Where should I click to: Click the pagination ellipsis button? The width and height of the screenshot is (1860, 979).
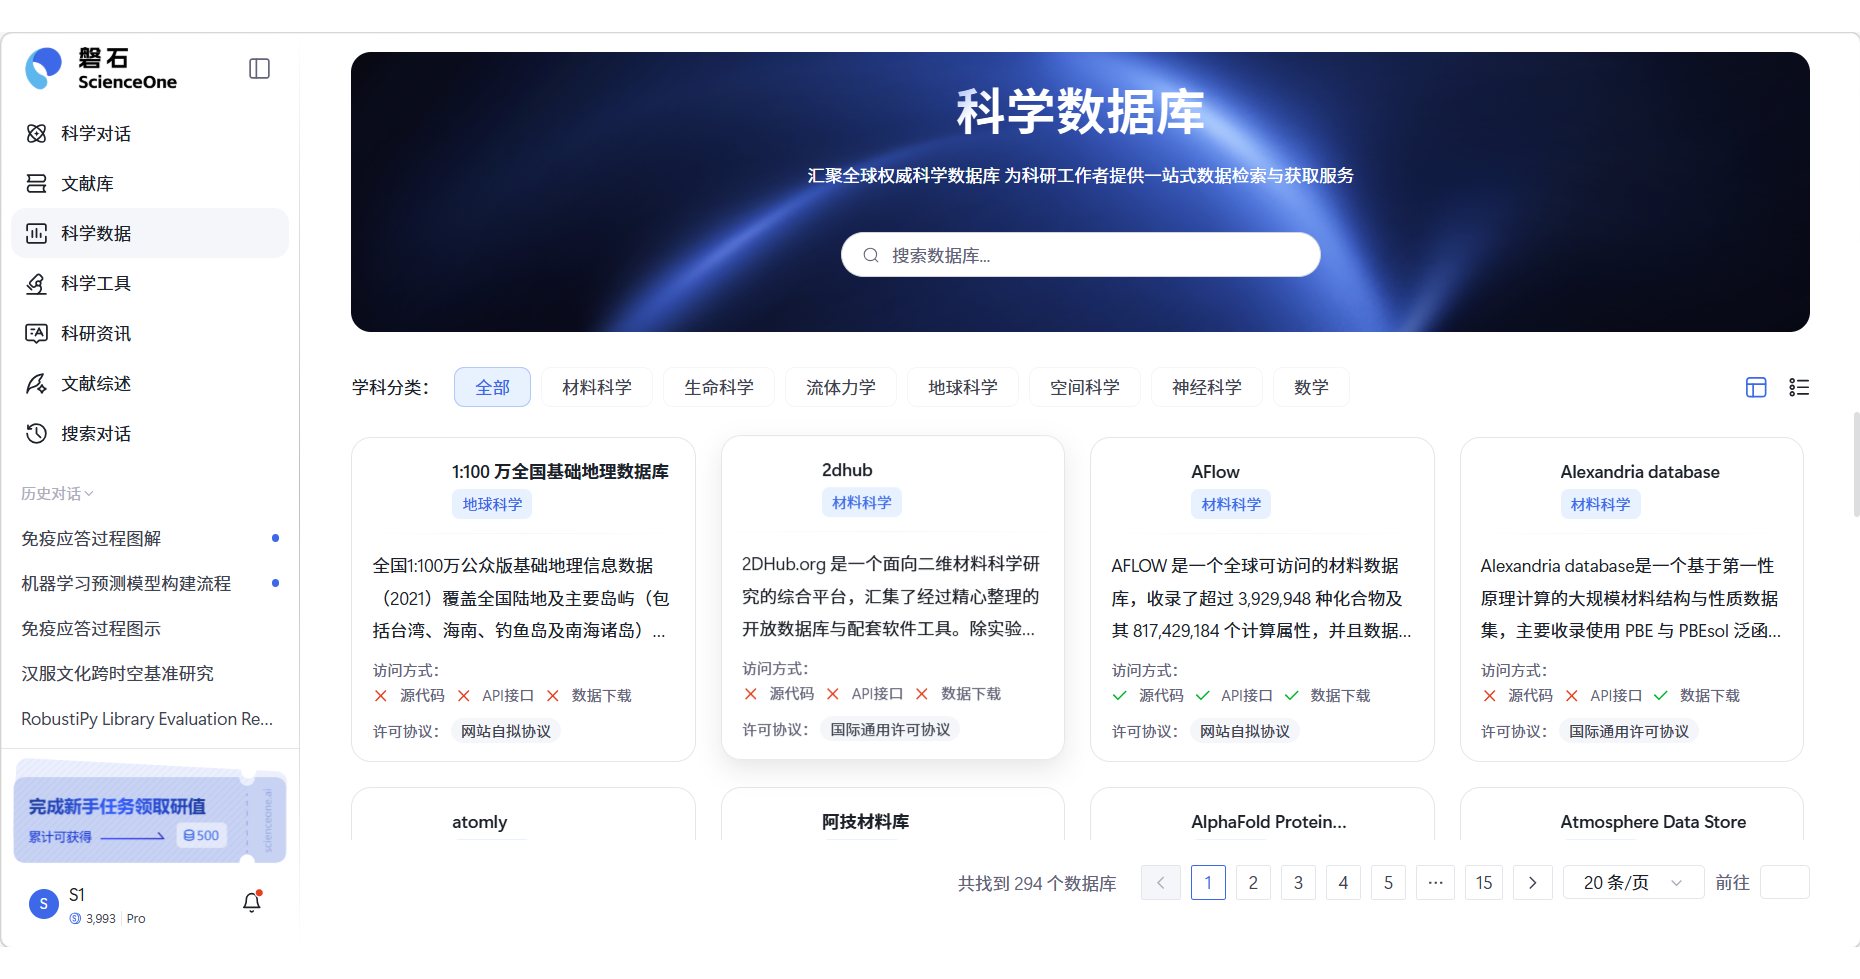pos(1435,882)
